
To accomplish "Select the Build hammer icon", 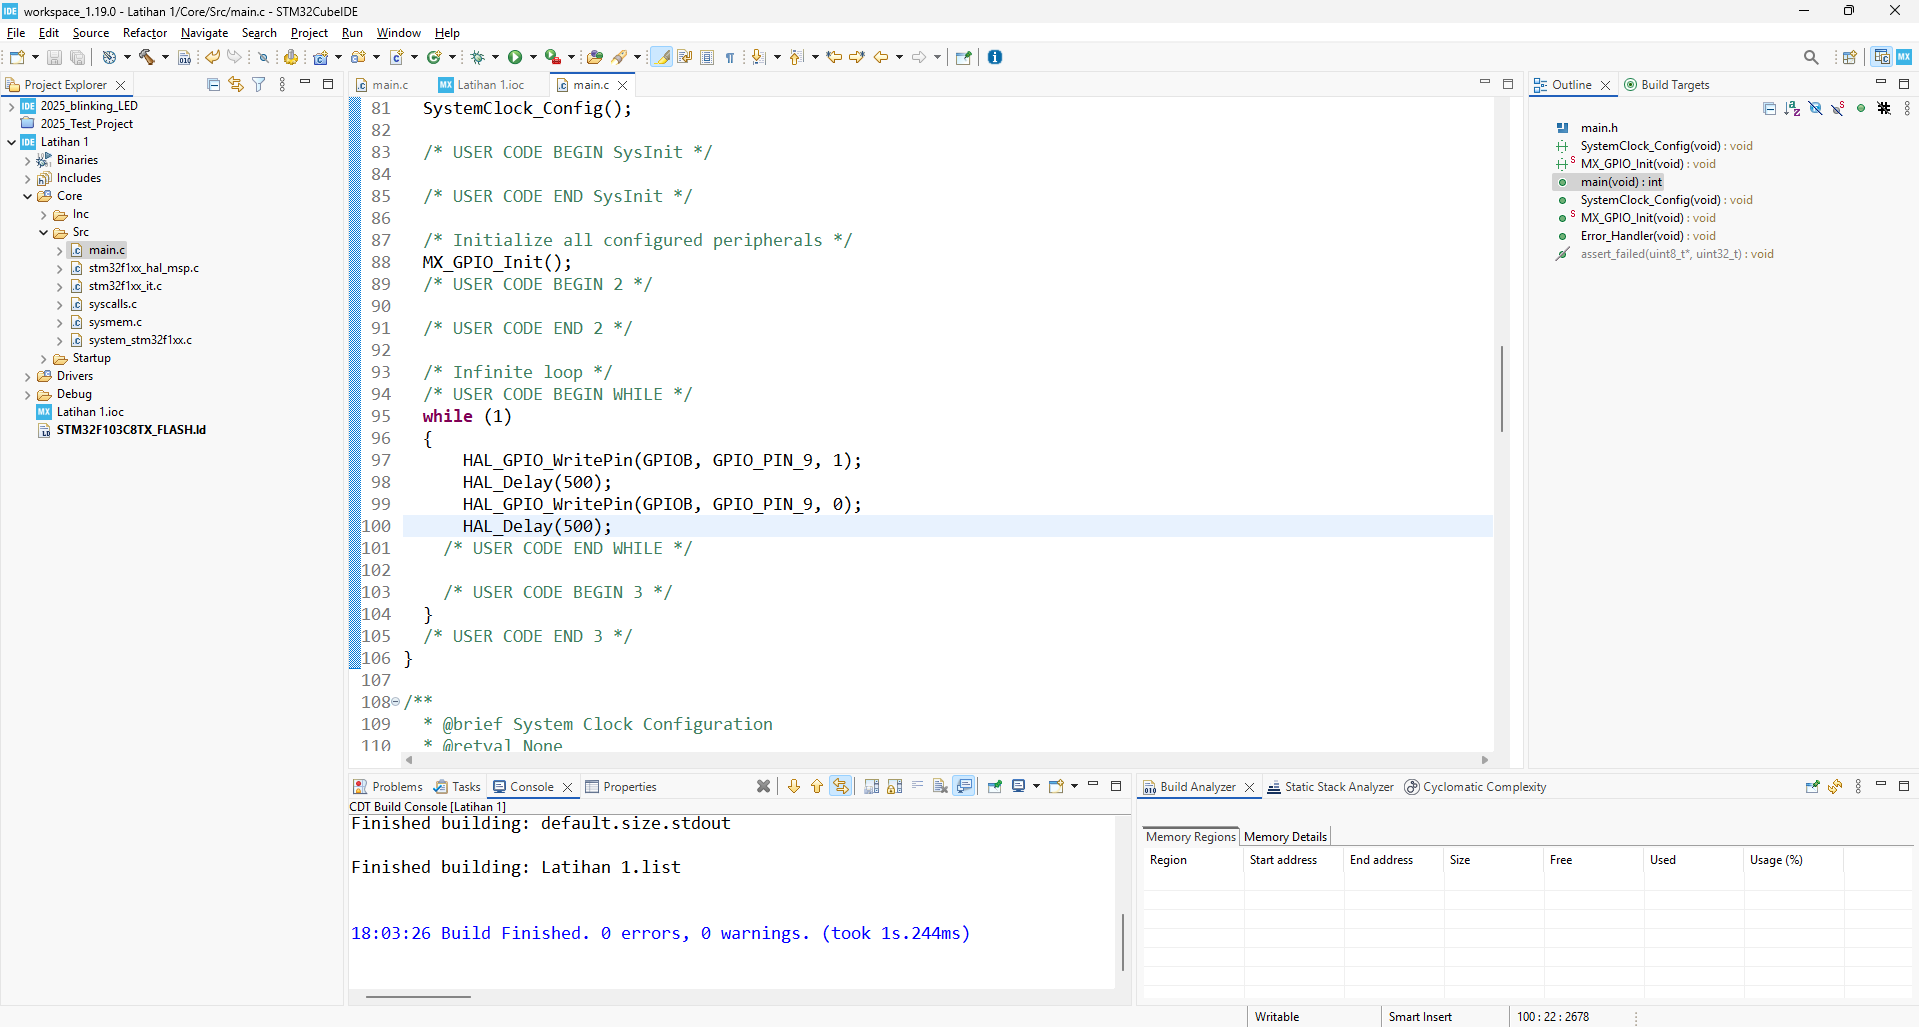I will [146, 57].
